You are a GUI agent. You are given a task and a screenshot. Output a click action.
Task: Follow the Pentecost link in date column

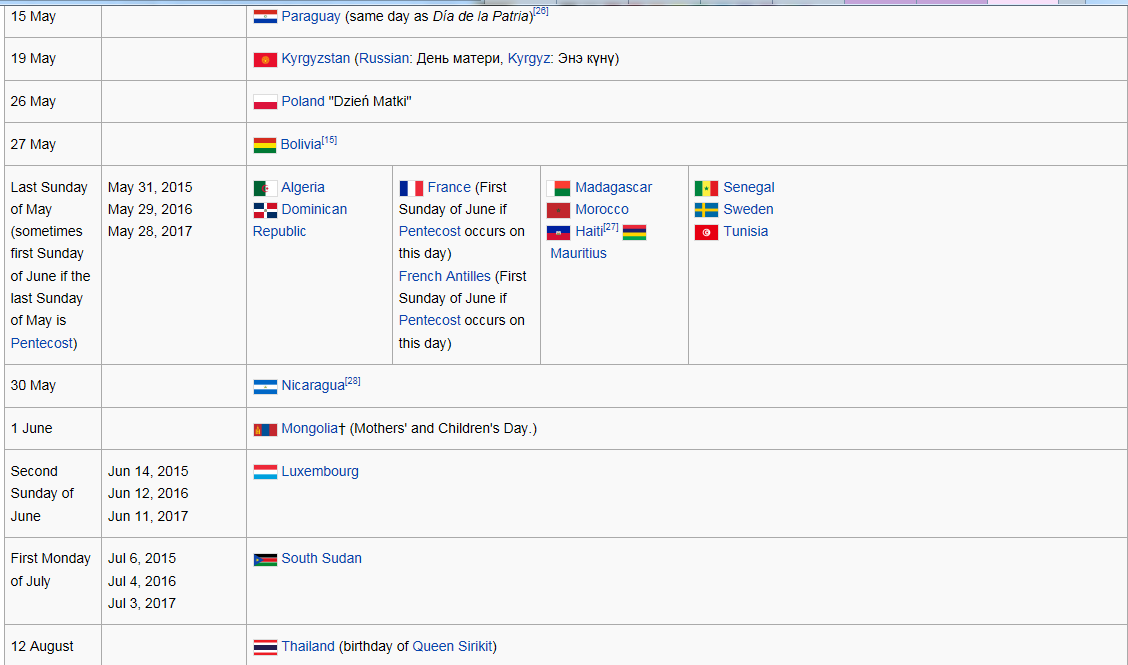[41, 343]
